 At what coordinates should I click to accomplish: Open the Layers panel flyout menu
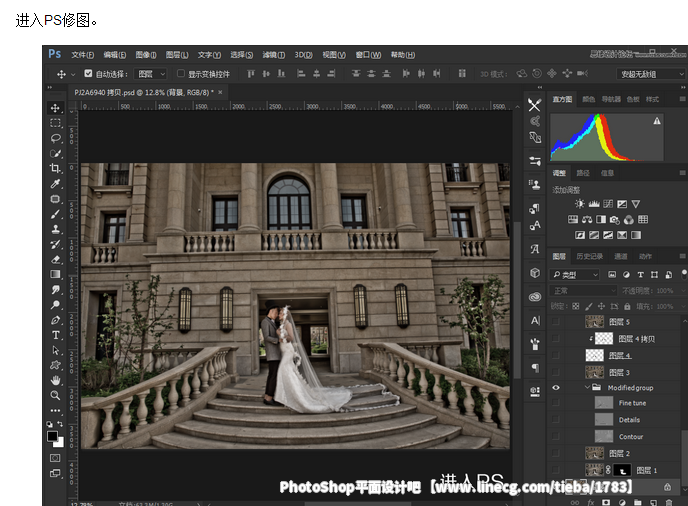(x=682, y=256)
